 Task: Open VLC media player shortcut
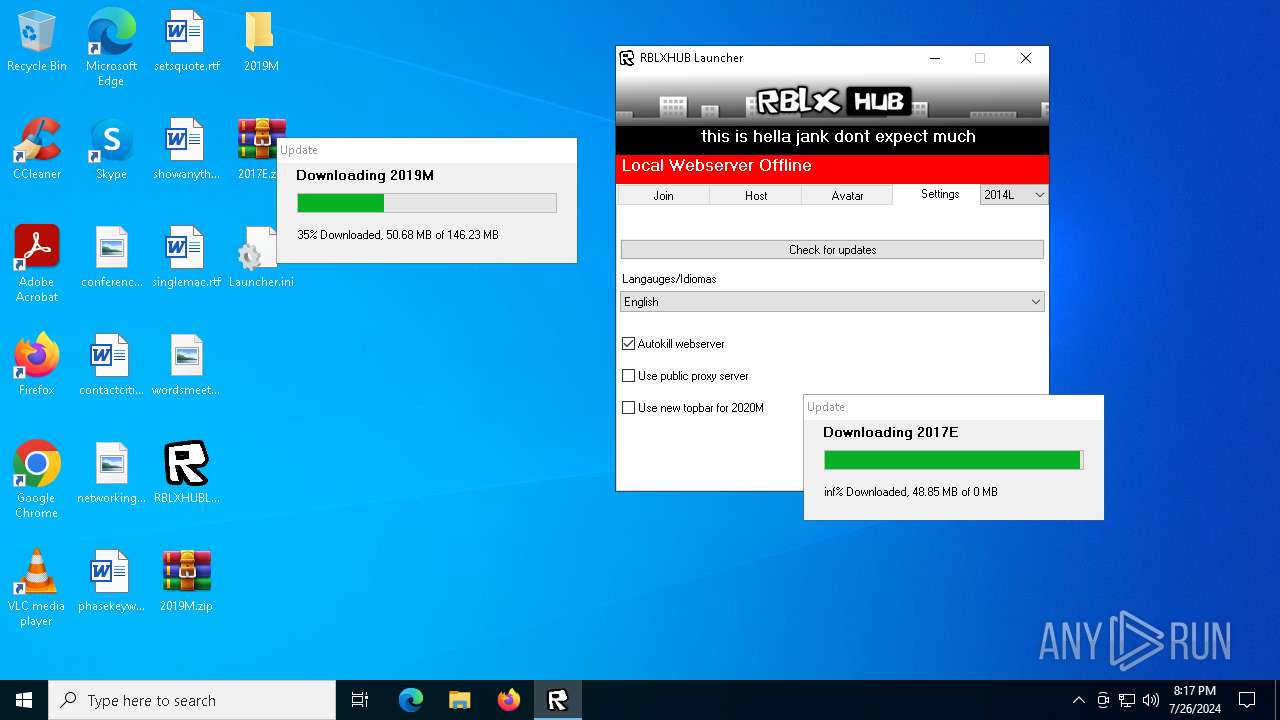pyautogui.click(x=37, y=587)
